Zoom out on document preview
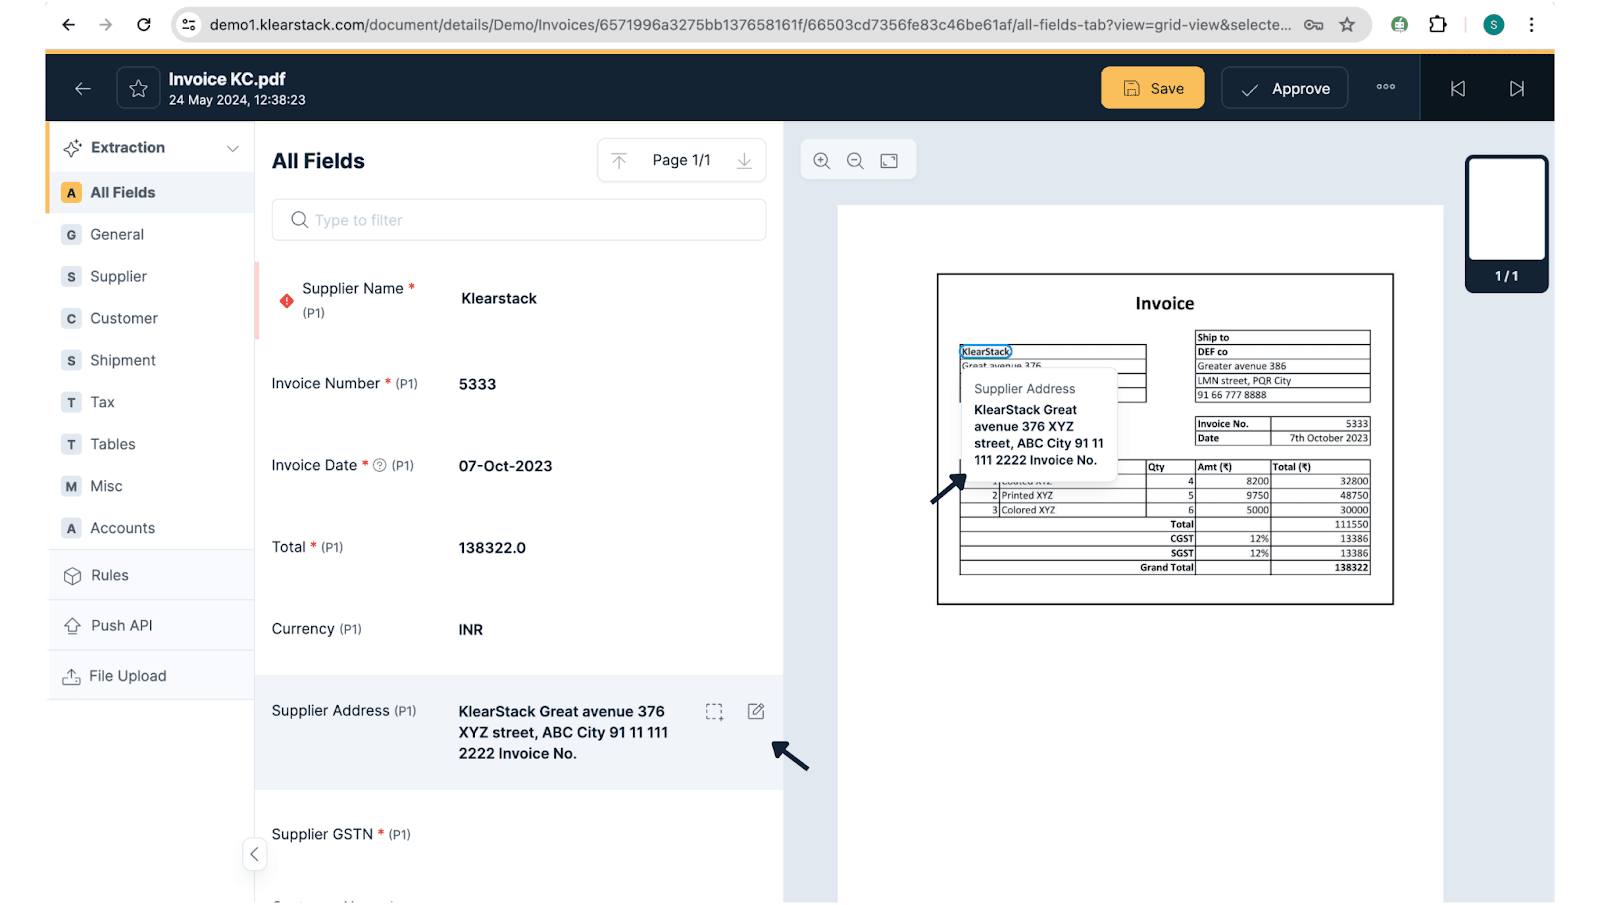The width and height of the screenshot is (1600, 905). pyautogui.click(x=855, y=161)
